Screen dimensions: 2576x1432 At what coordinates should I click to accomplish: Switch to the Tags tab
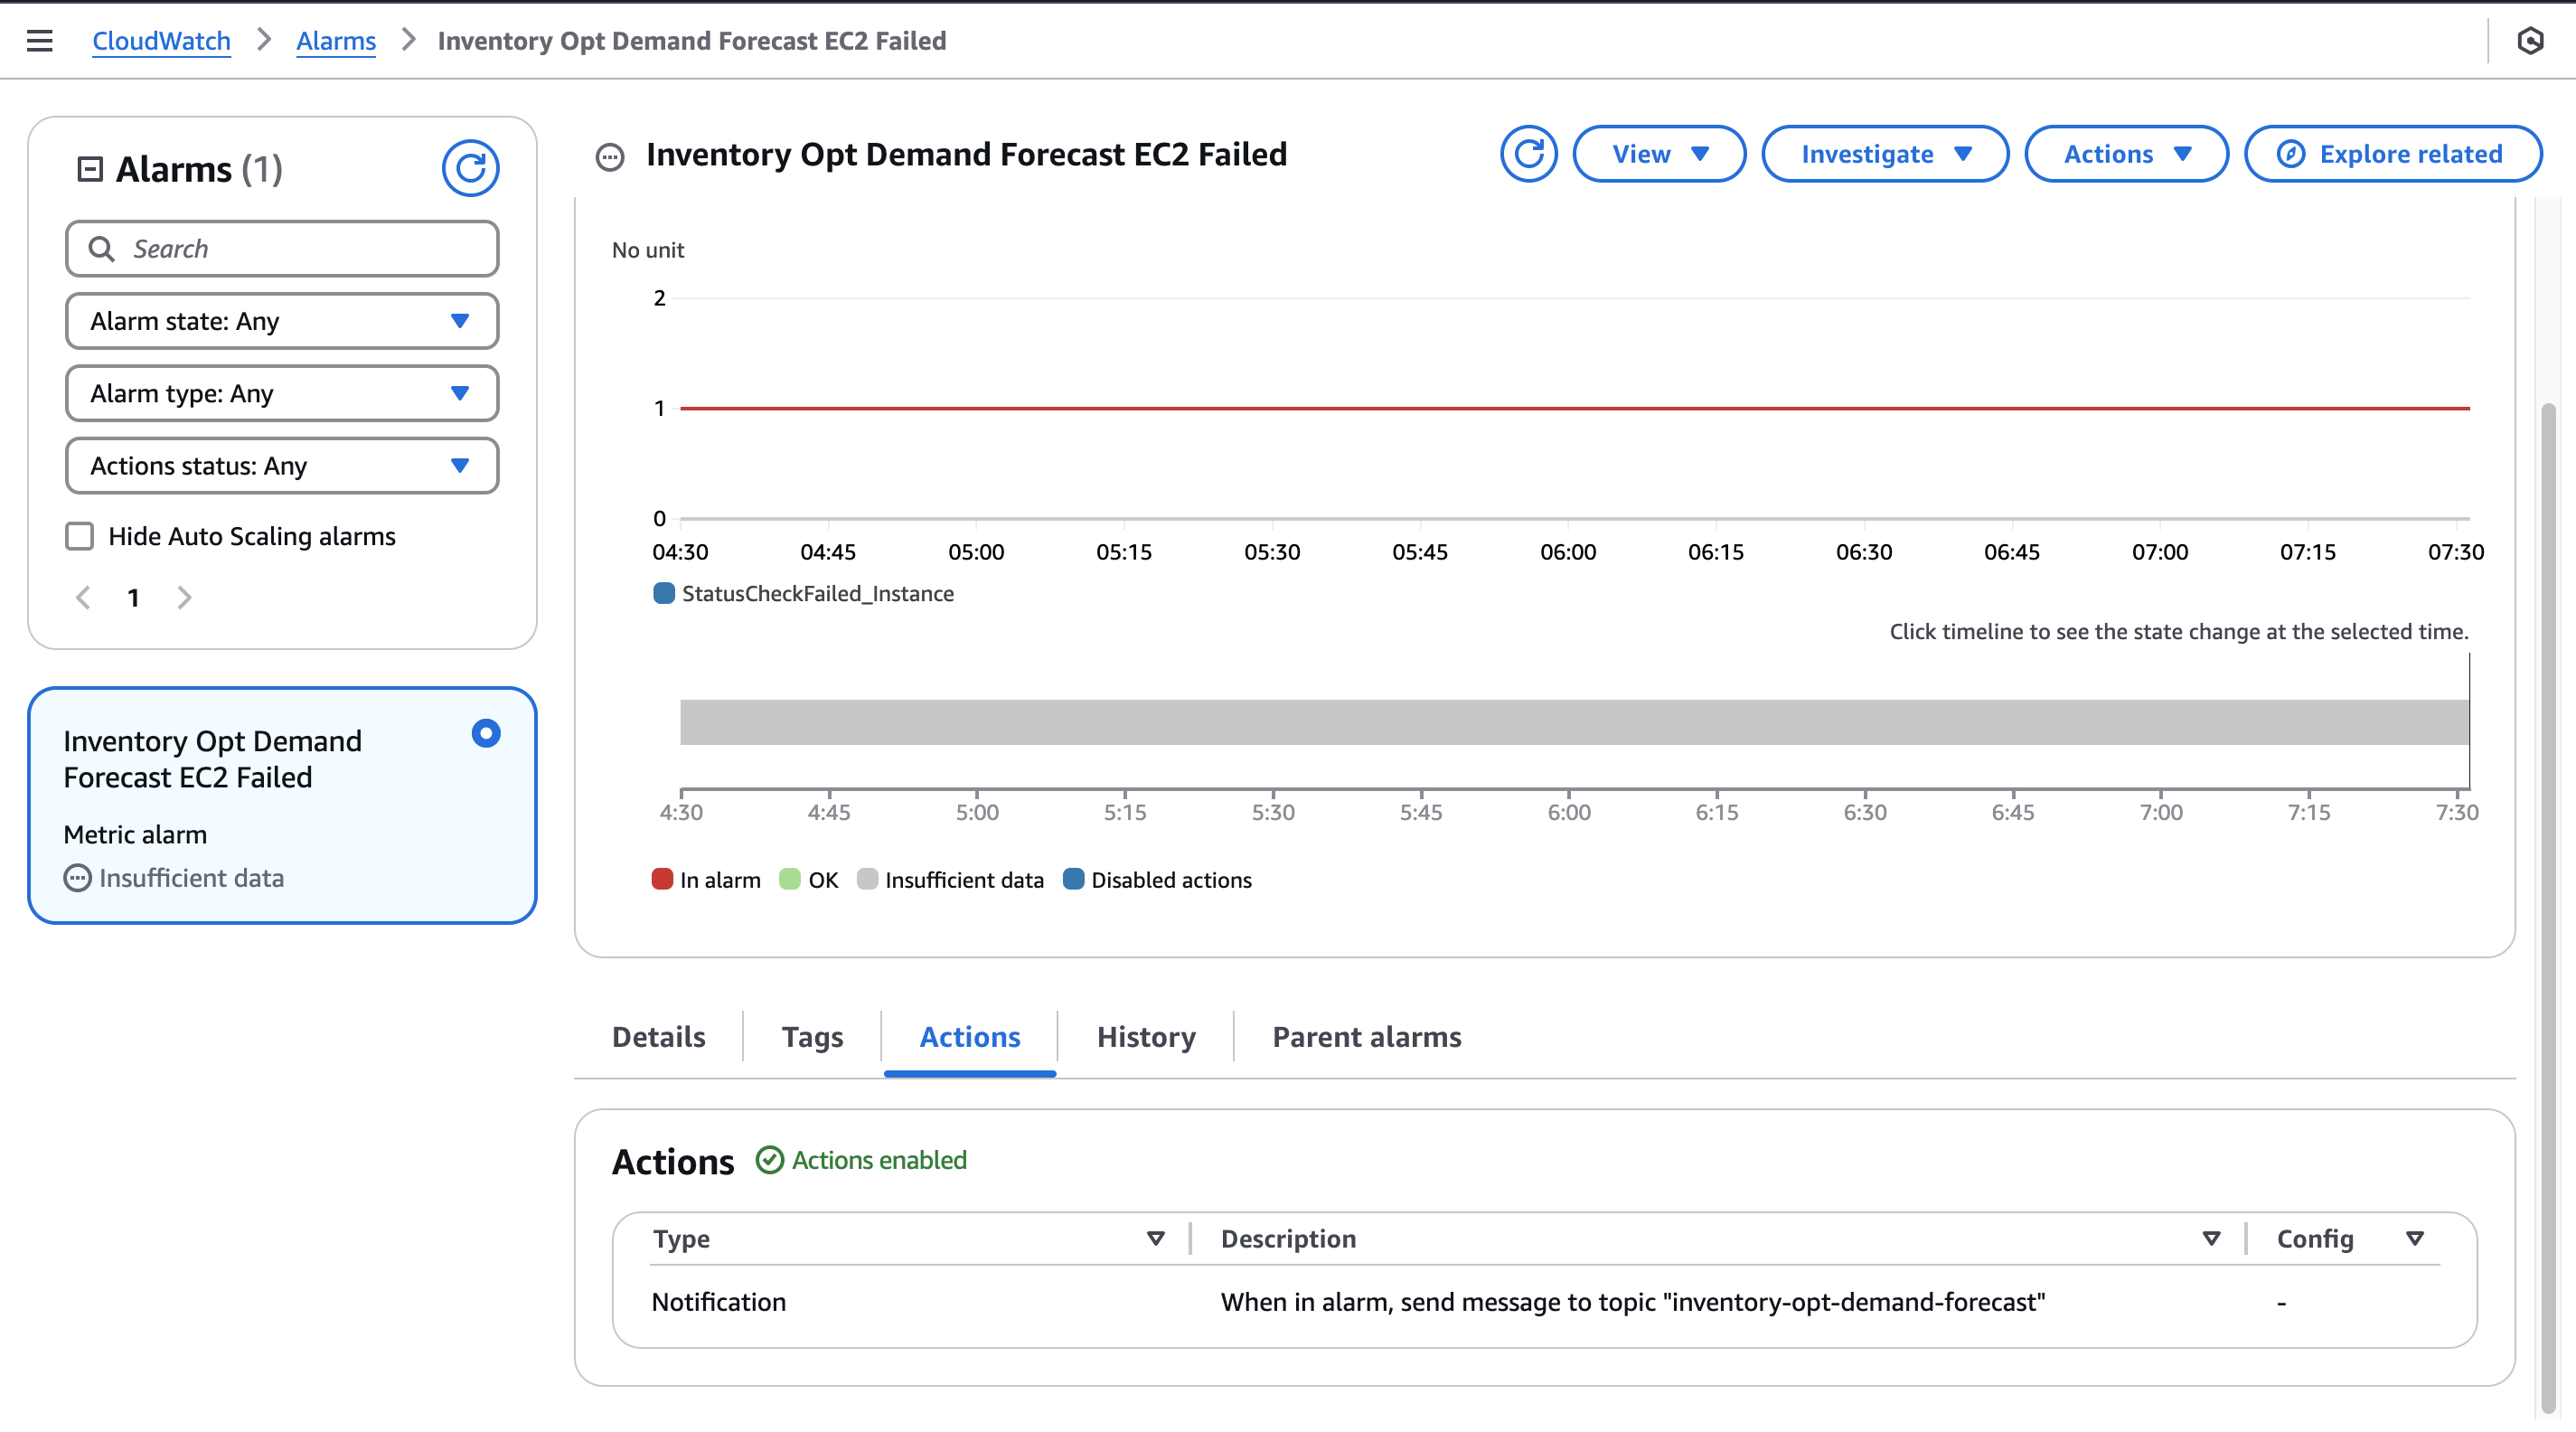tap(812, 1037)
